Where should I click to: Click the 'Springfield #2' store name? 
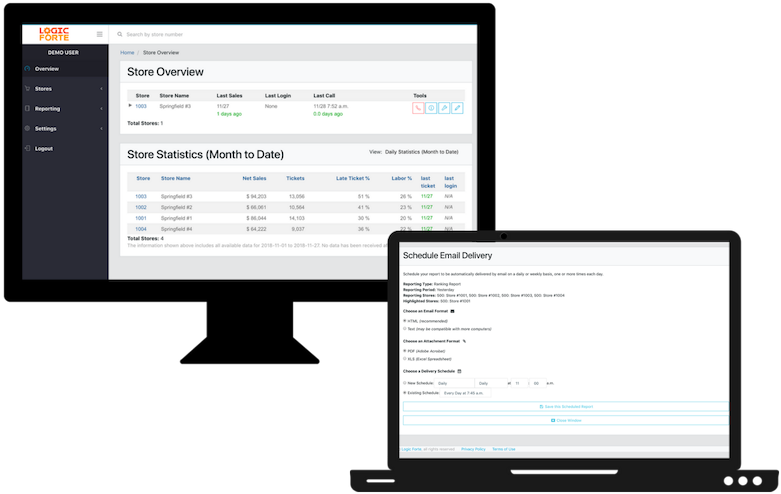(x=176, y=207)
